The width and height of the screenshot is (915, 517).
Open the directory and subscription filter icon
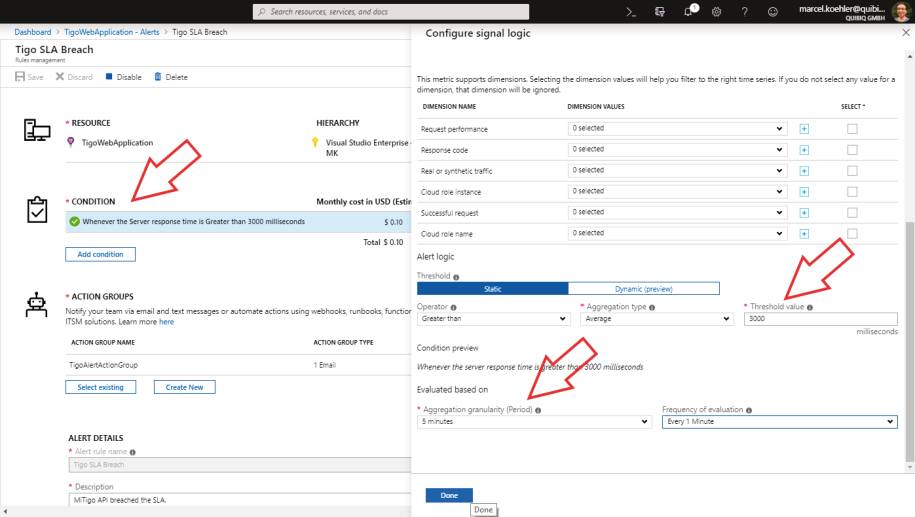[x=659, y=12]
